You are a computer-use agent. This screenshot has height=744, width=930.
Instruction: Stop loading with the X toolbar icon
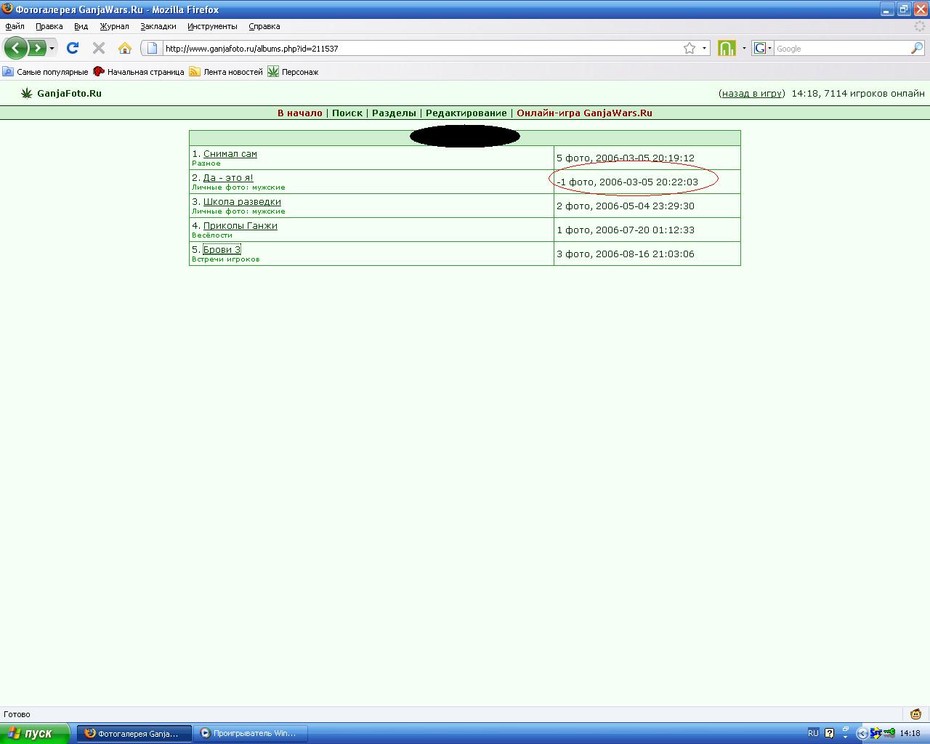pos(99,48)
